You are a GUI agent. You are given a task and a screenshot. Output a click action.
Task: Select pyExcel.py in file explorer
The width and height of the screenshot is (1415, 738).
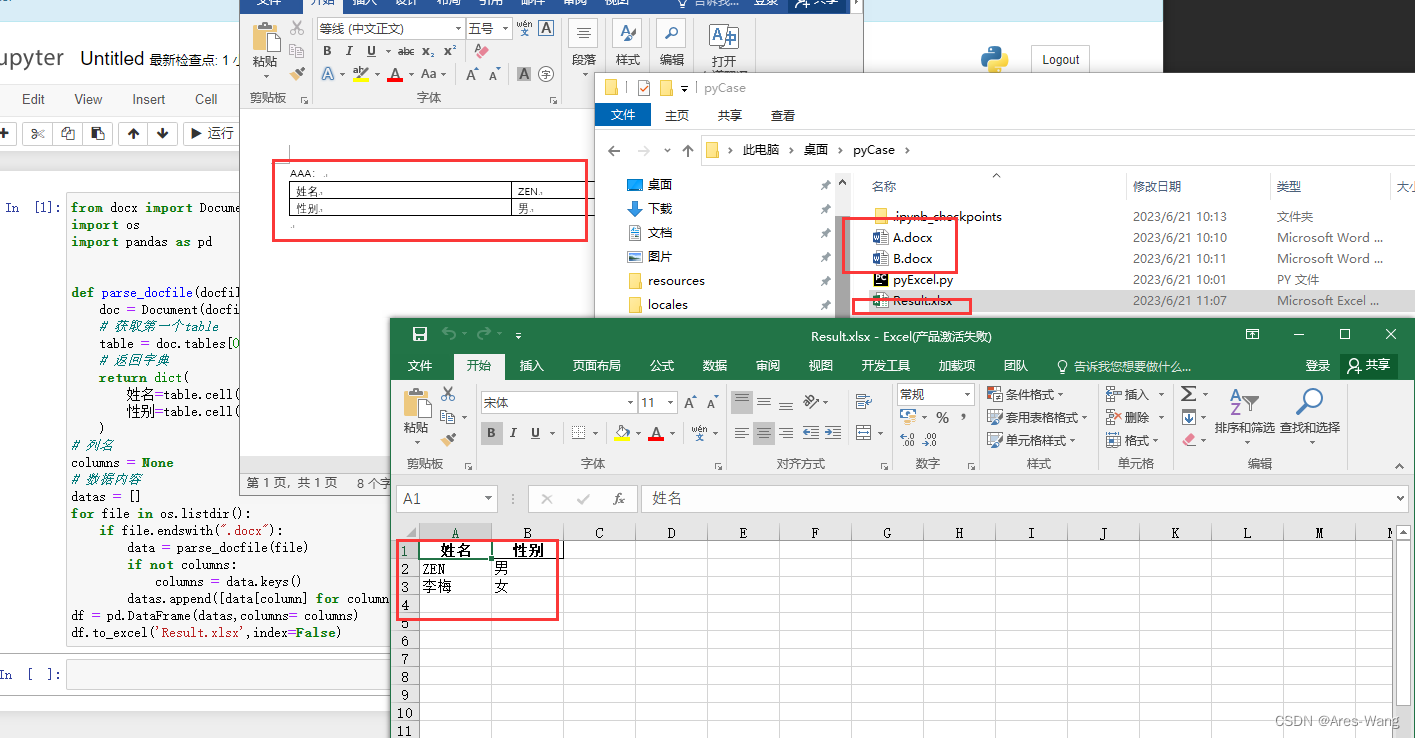[922, 280]
